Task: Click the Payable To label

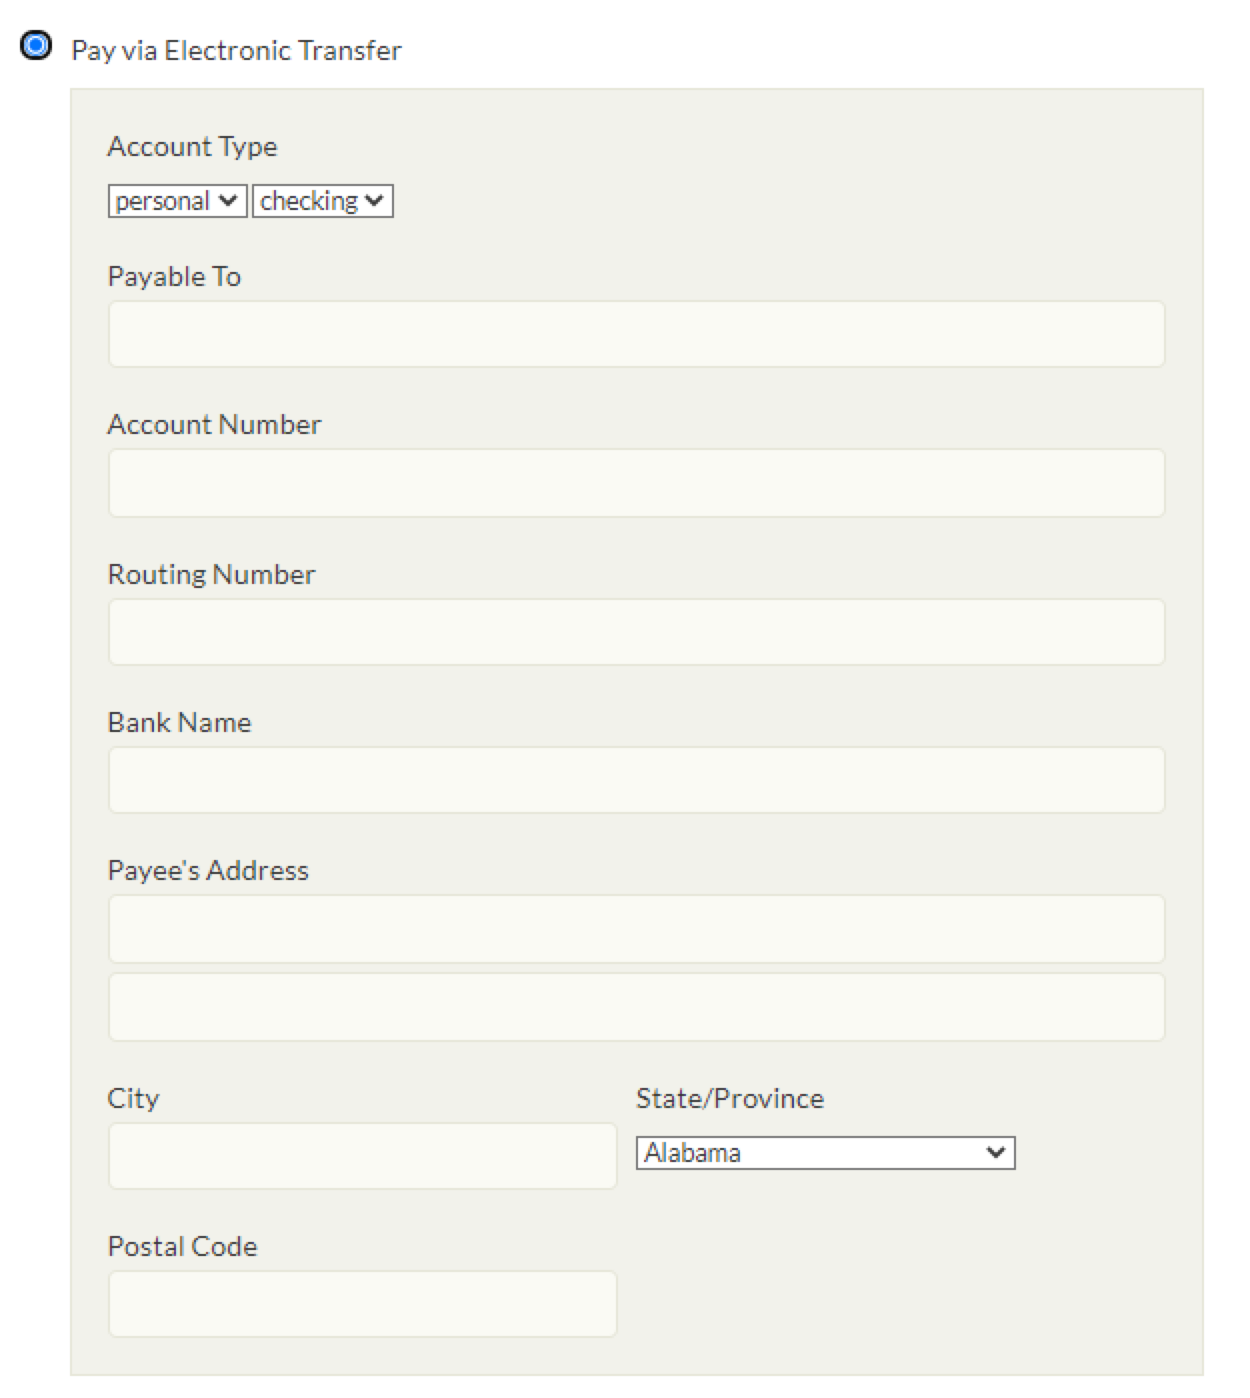Action: 174,276
